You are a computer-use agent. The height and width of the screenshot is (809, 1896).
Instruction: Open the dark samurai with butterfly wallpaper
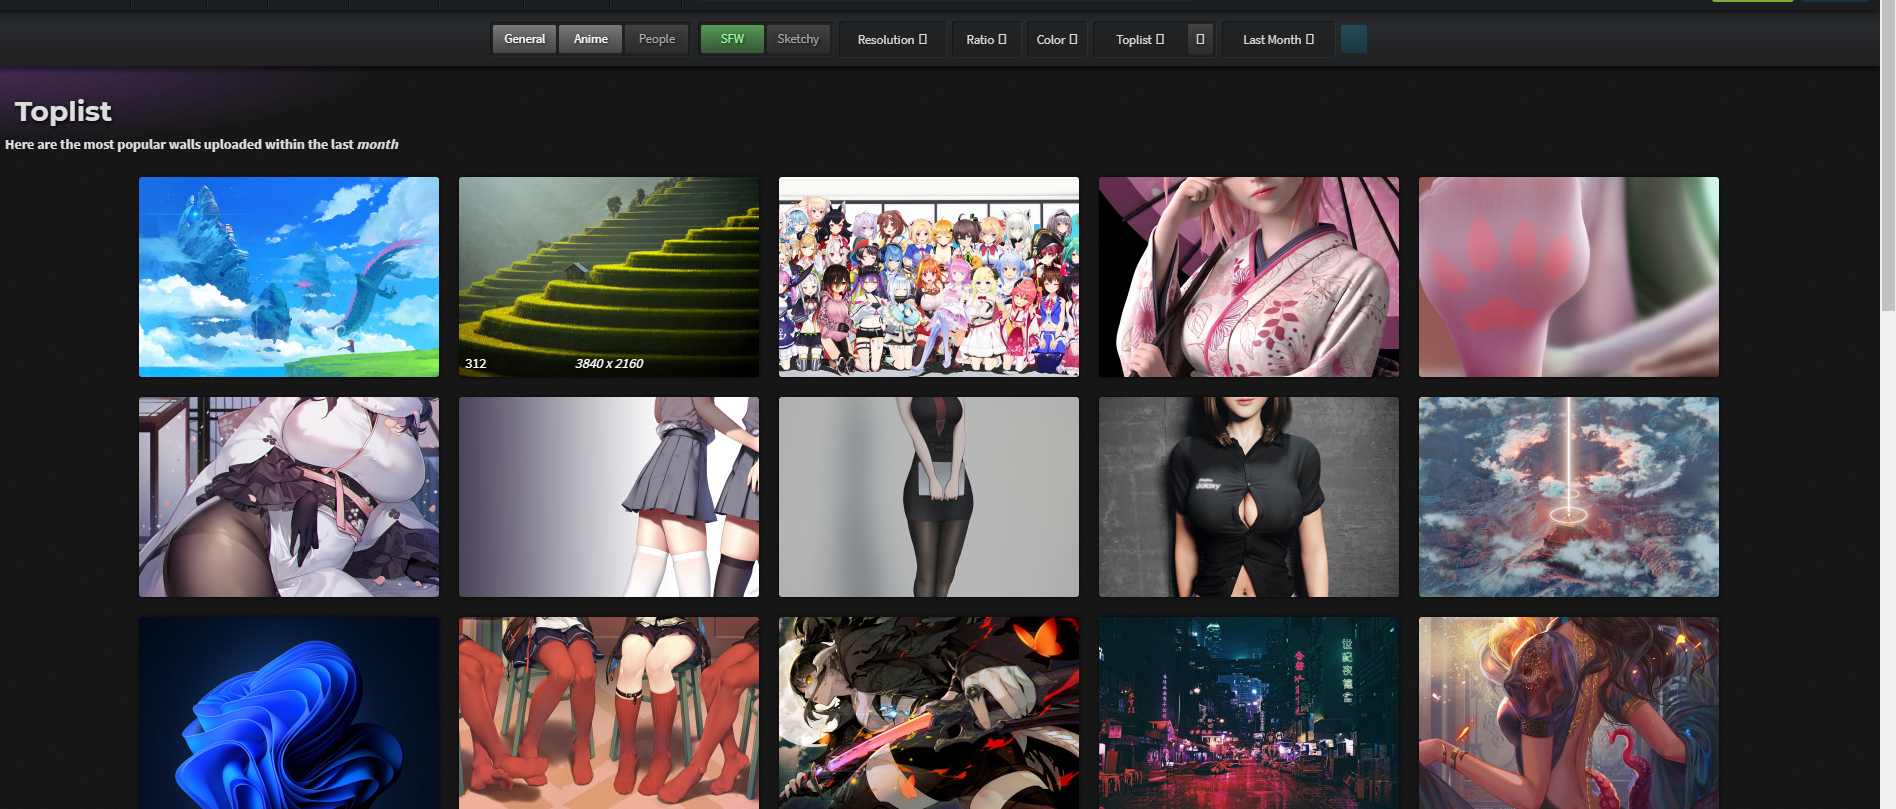pyautogui.click(x=929, y=713)
